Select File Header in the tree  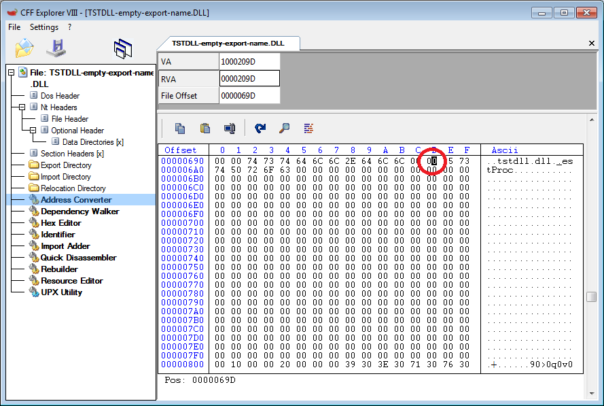(x=70, y=119)
